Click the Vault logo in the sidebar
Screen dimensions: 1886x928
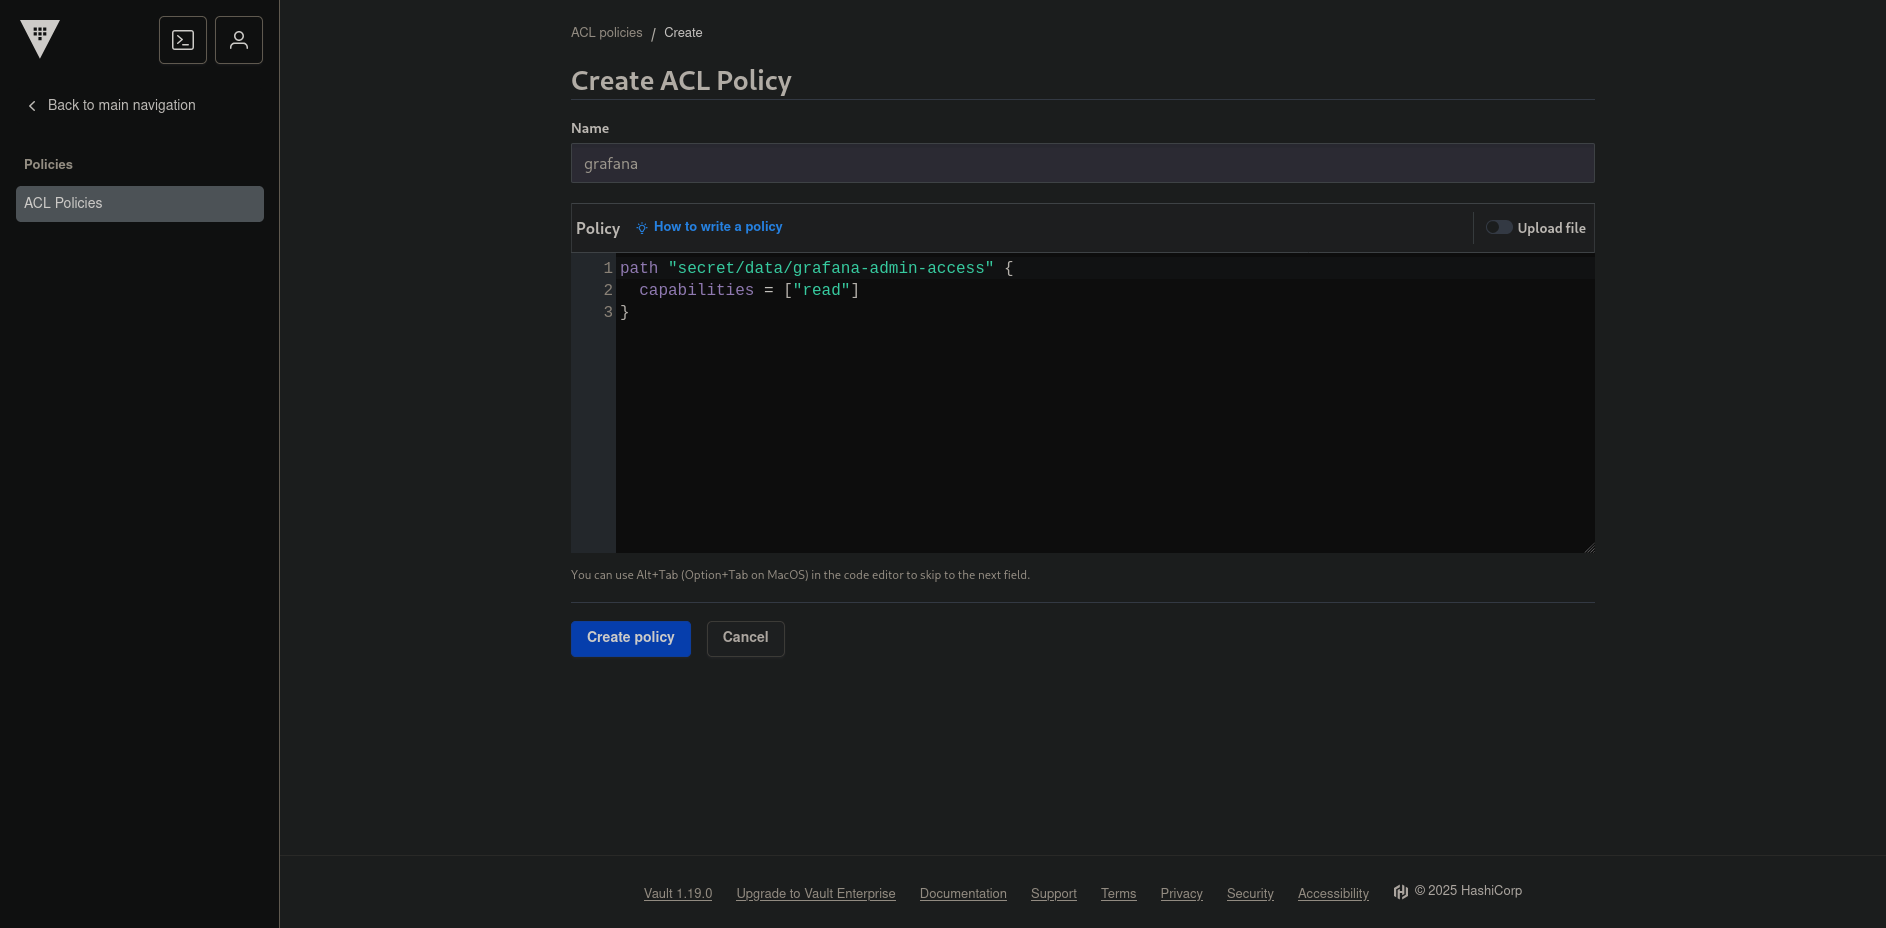click(40, 38)
